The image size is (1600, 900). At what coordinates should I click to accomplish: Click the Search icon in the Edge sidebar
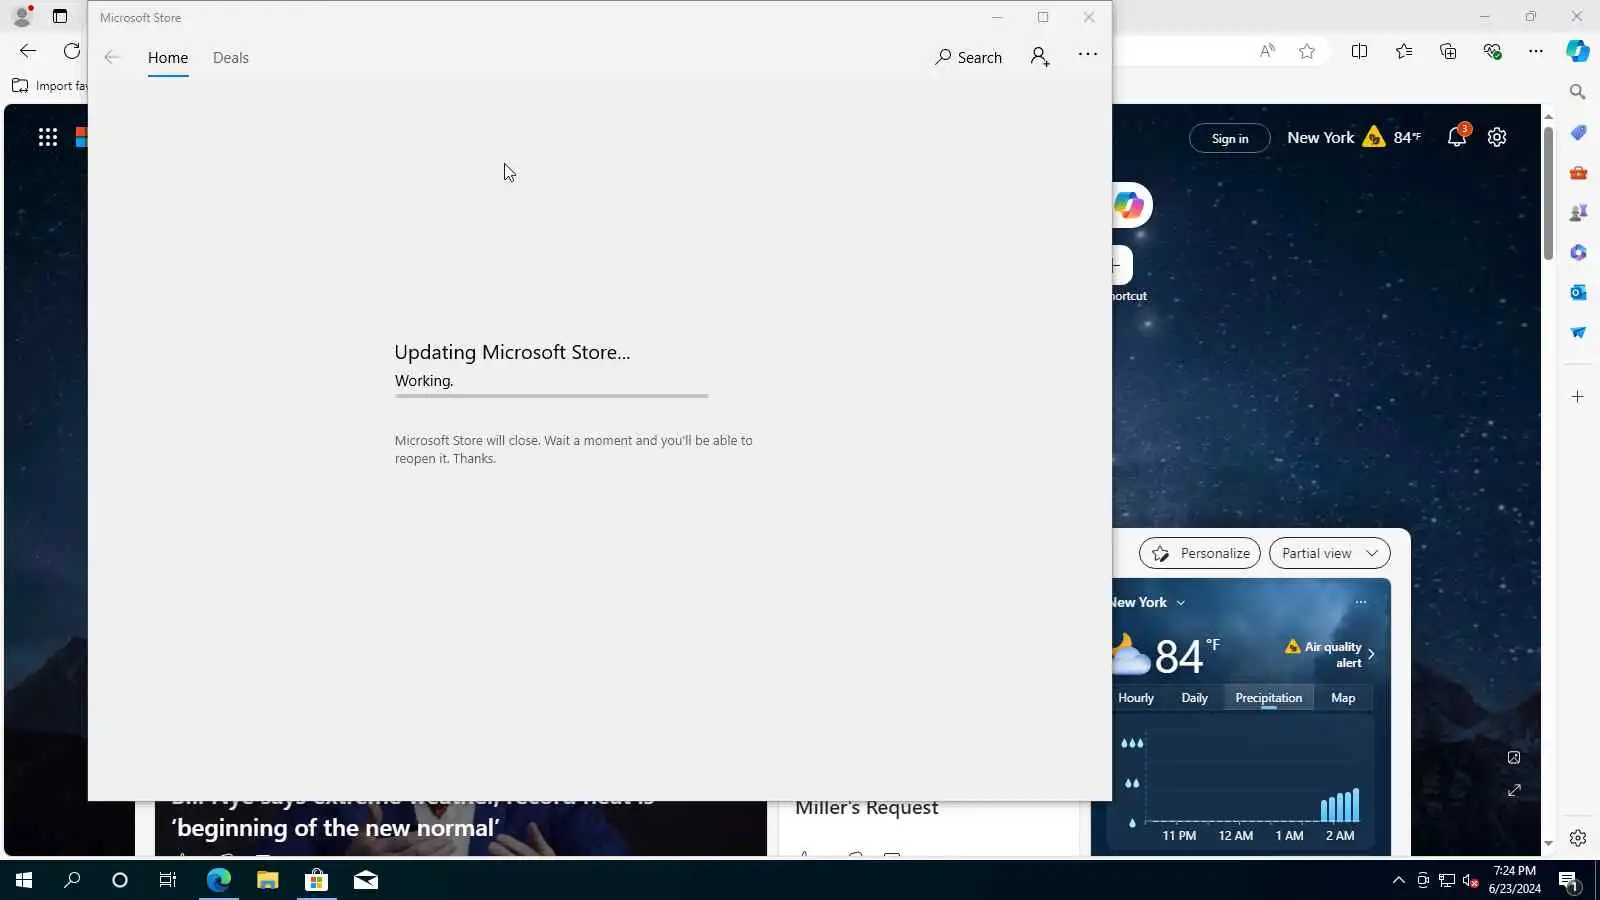point(1578,92)
